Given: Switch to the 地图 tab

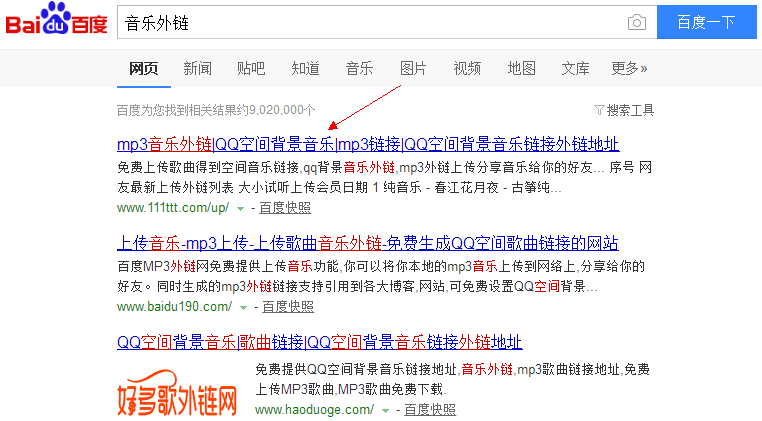Looking at the screenshot, I should pos(521,69).
